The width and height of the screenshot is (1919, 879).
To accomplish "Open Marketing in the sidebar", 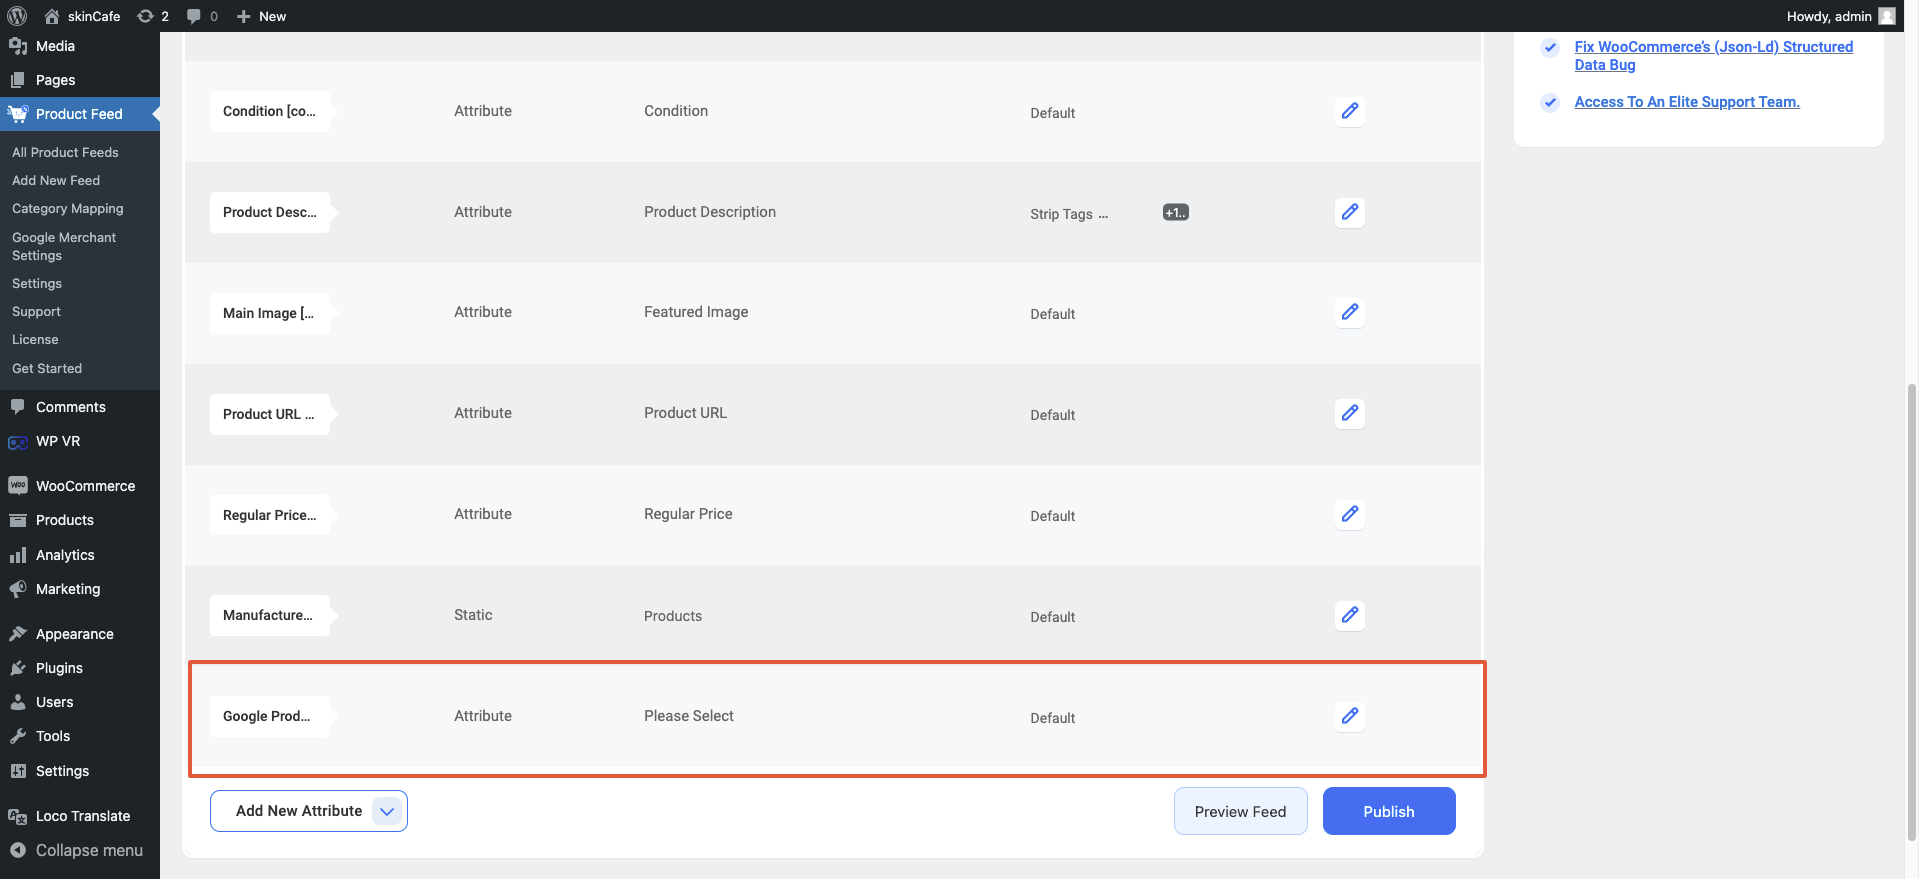I will pyautogui.click(x=80, y=589).
